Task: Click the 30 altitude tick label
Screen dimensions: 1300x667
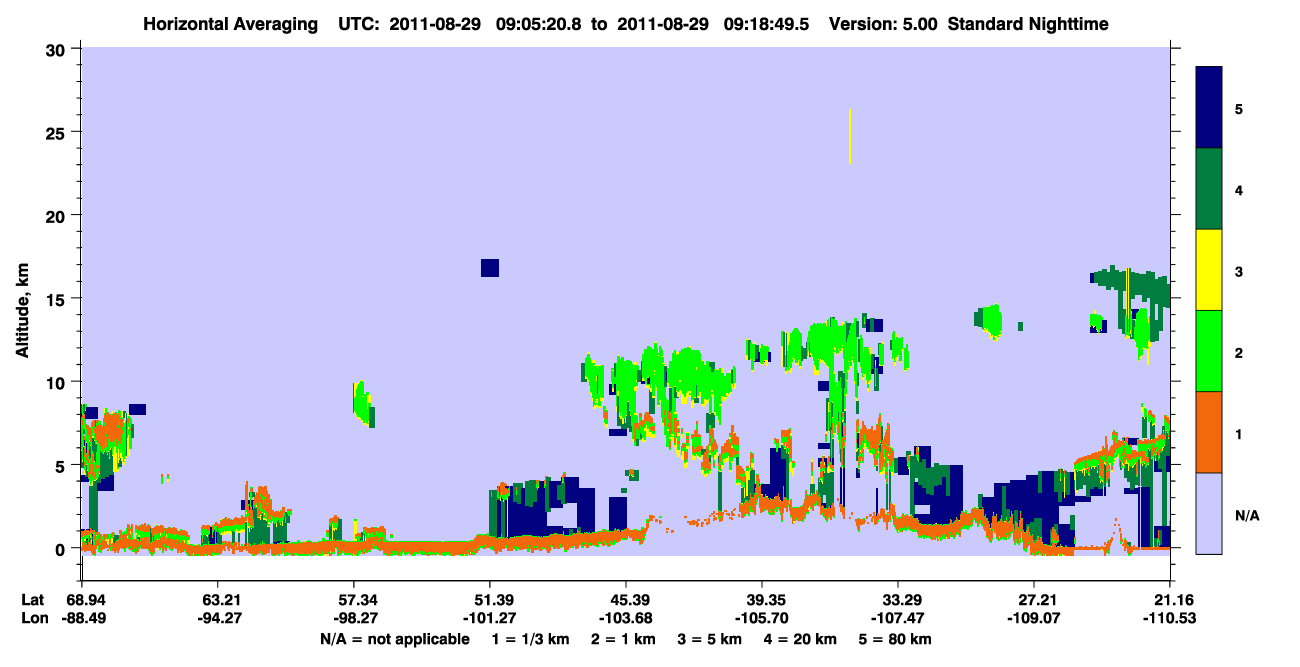Action: (58, 49)
